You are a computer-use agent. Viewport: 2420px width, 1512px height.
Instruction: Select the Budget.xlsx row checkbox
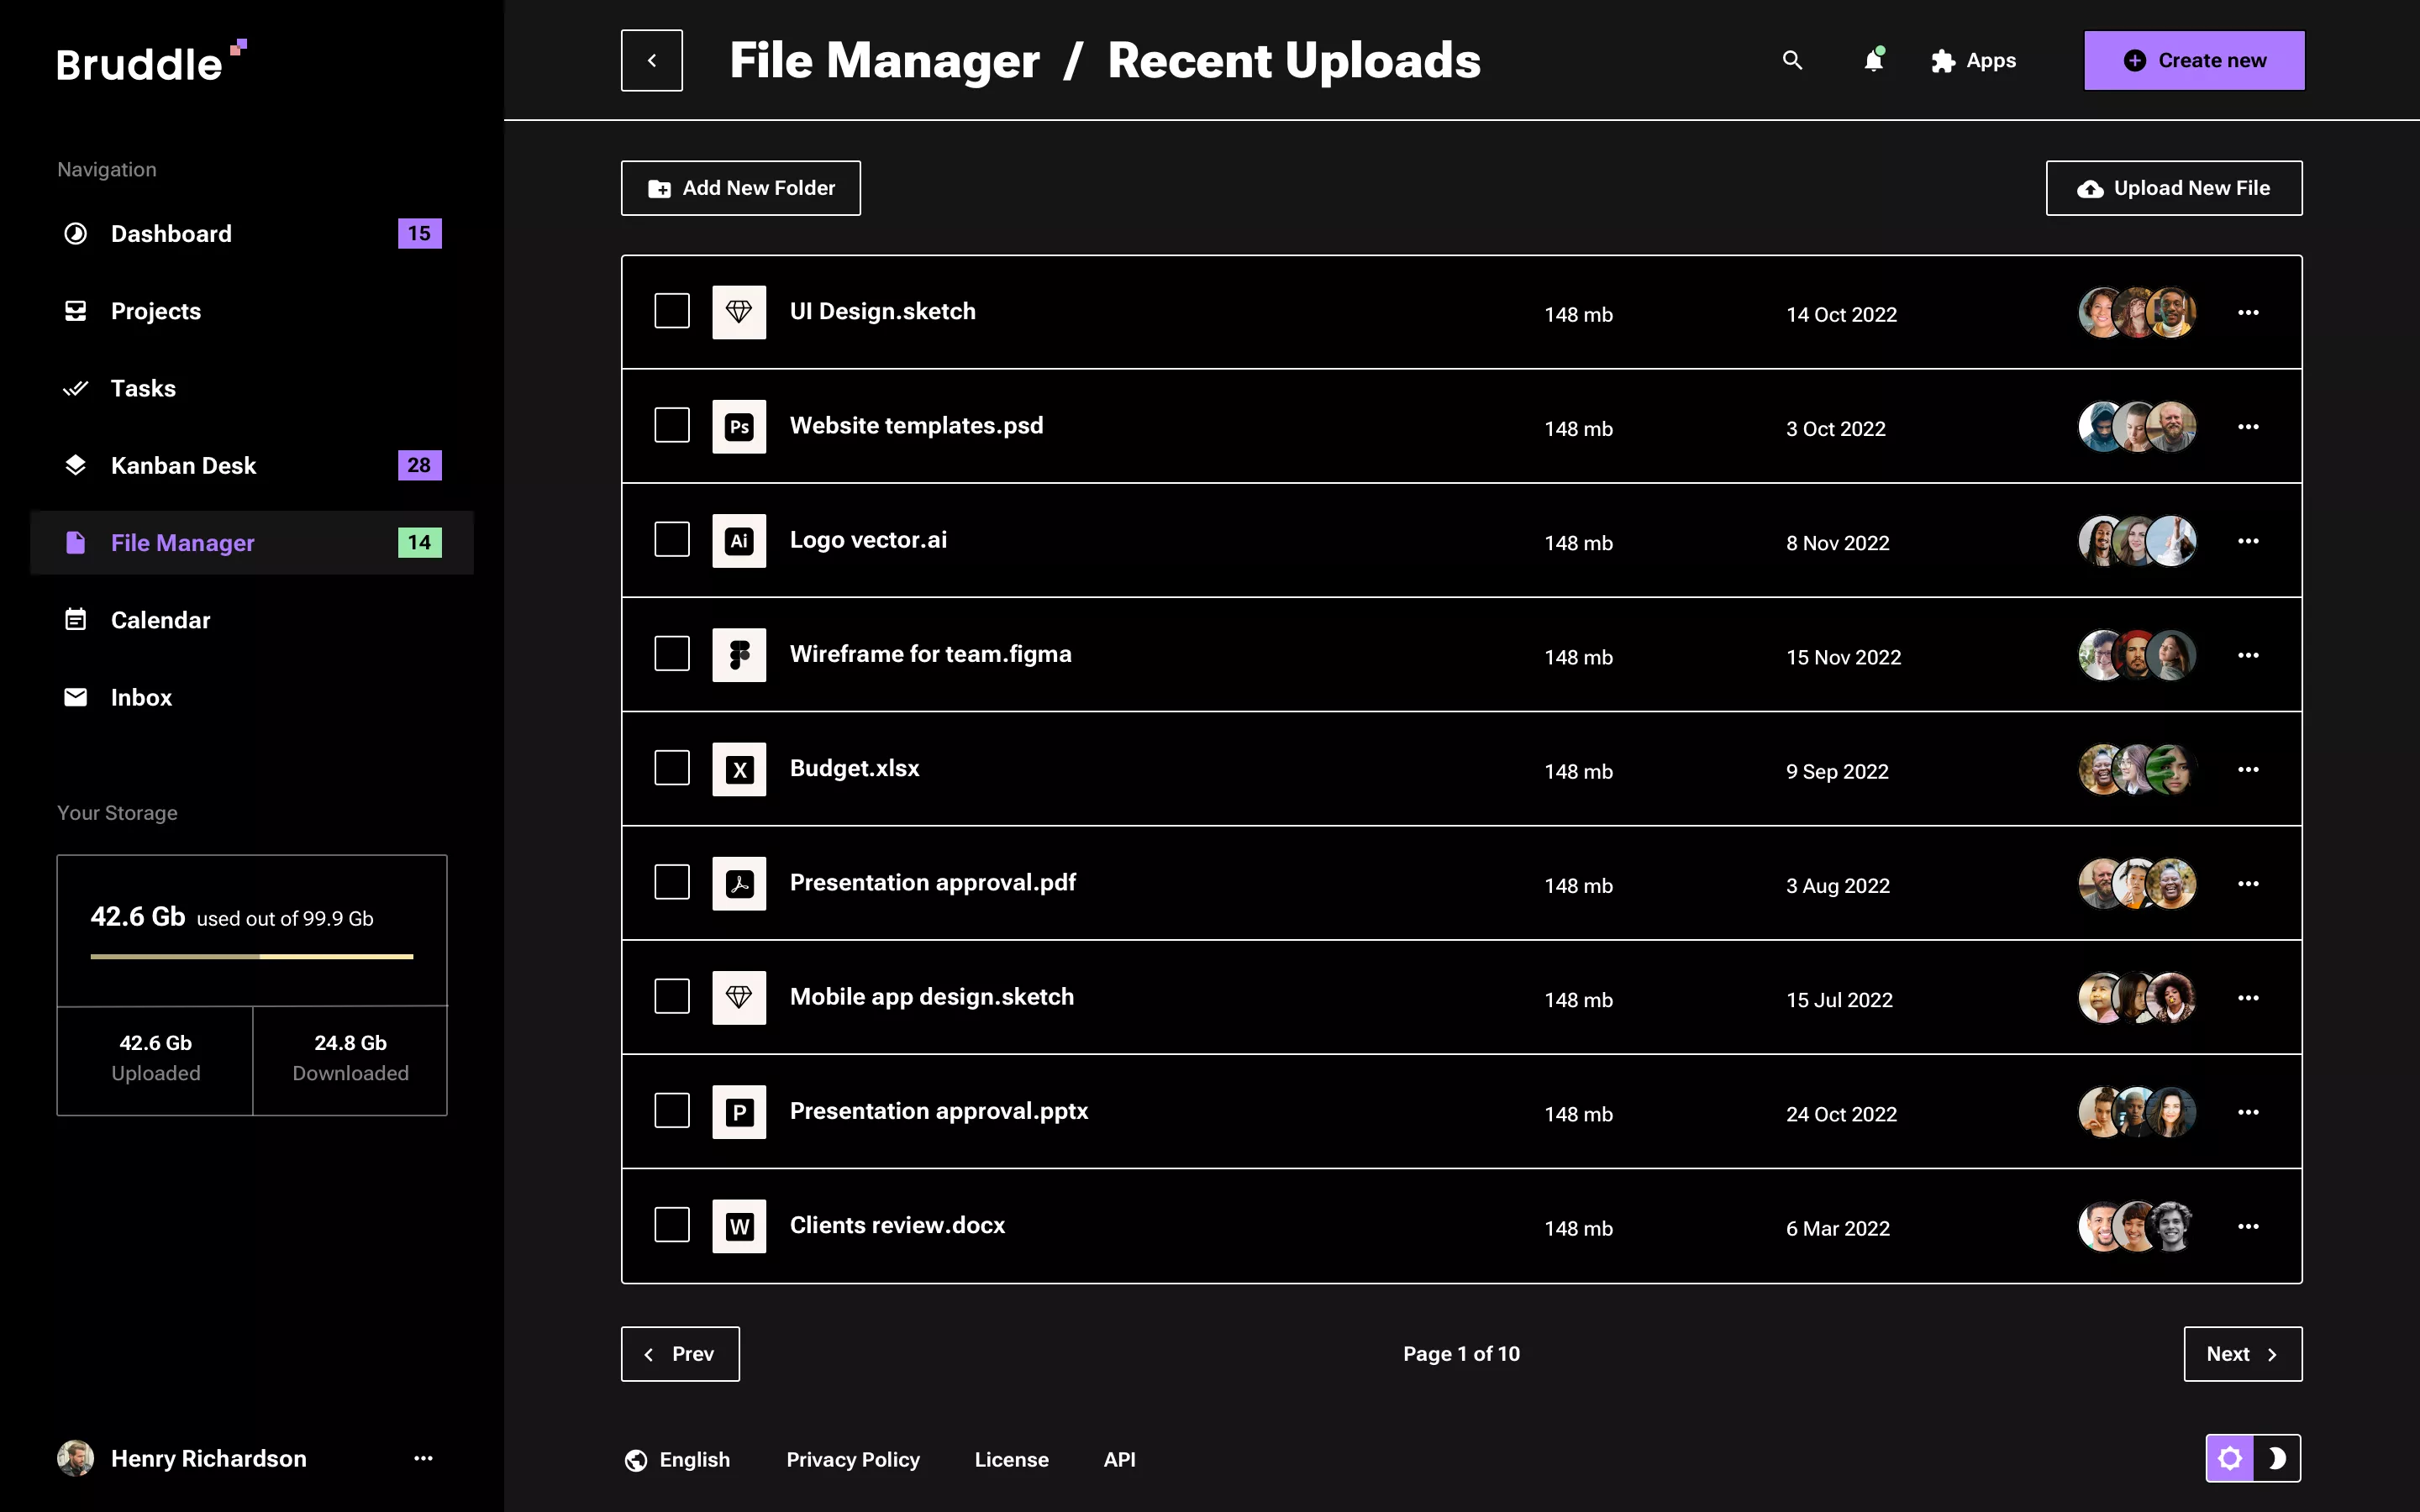point(672,768)
